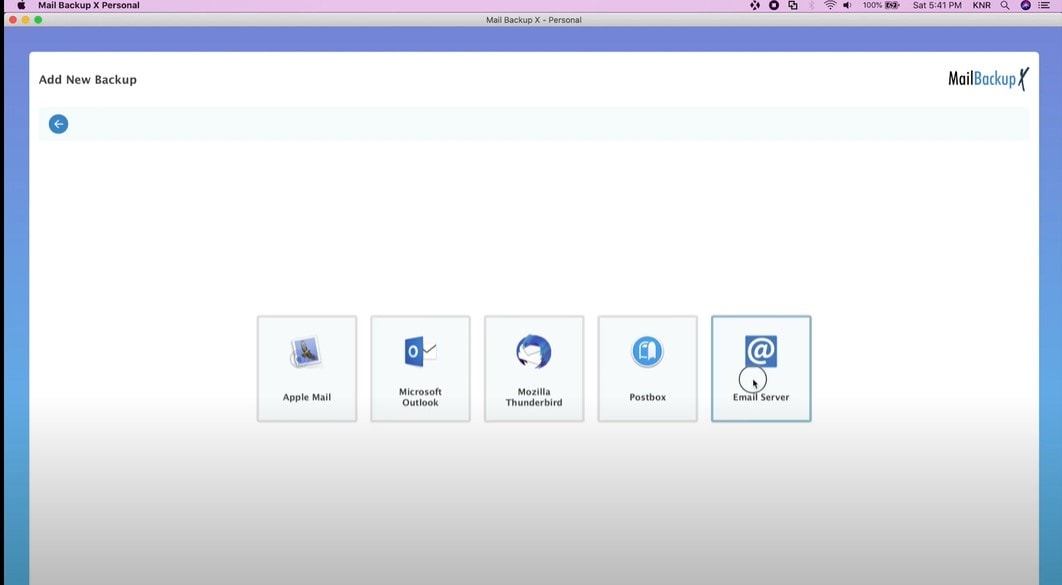Click the Wi-Fi status icon
Viewport: 1062px width, 585px height.
(830, 5)
